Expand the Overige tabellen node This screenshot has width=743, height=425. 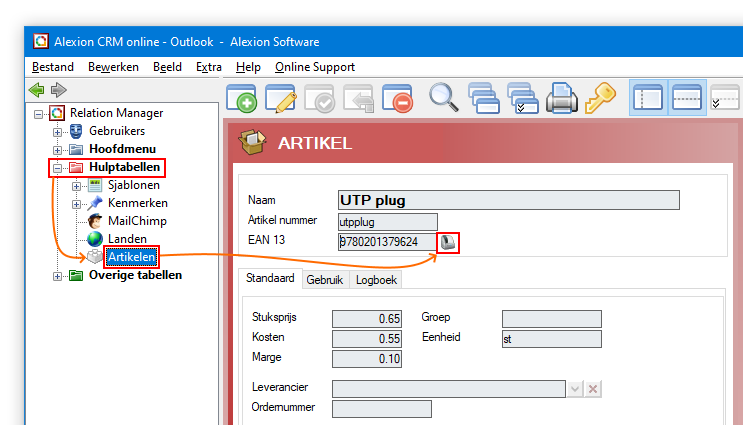57,276
